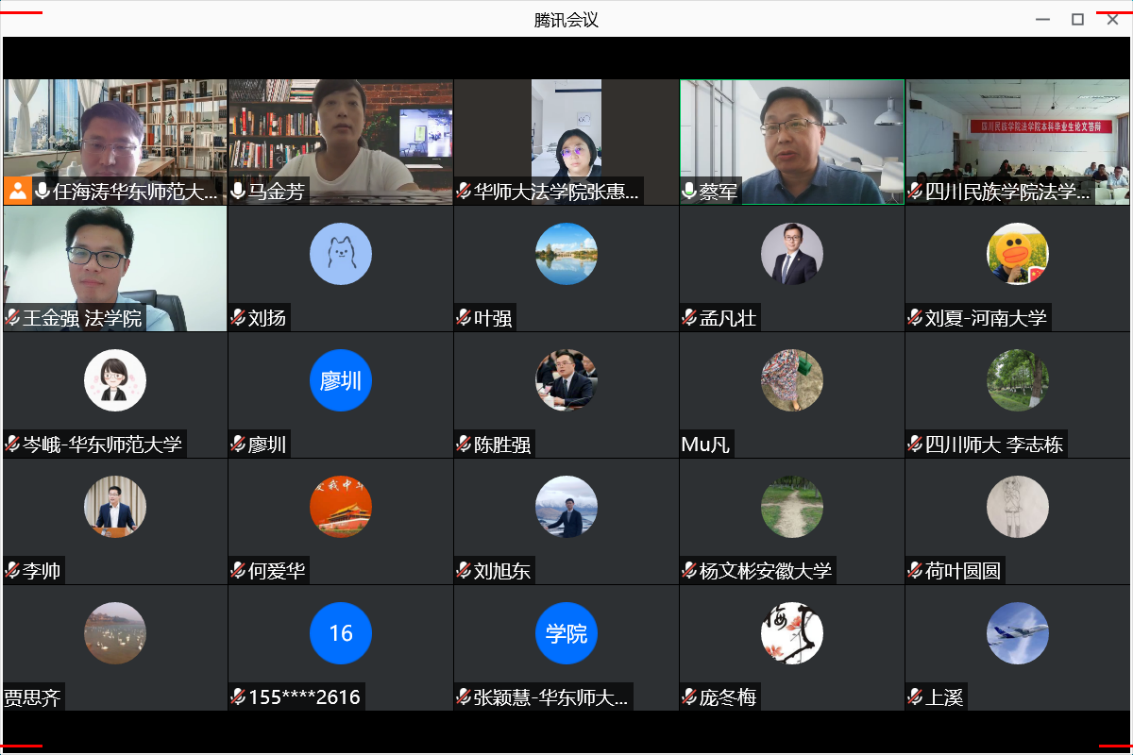This screenshot has height=755, width=1133.
Task: Maximize the 腾讯会议 window
Action: 1077,19
